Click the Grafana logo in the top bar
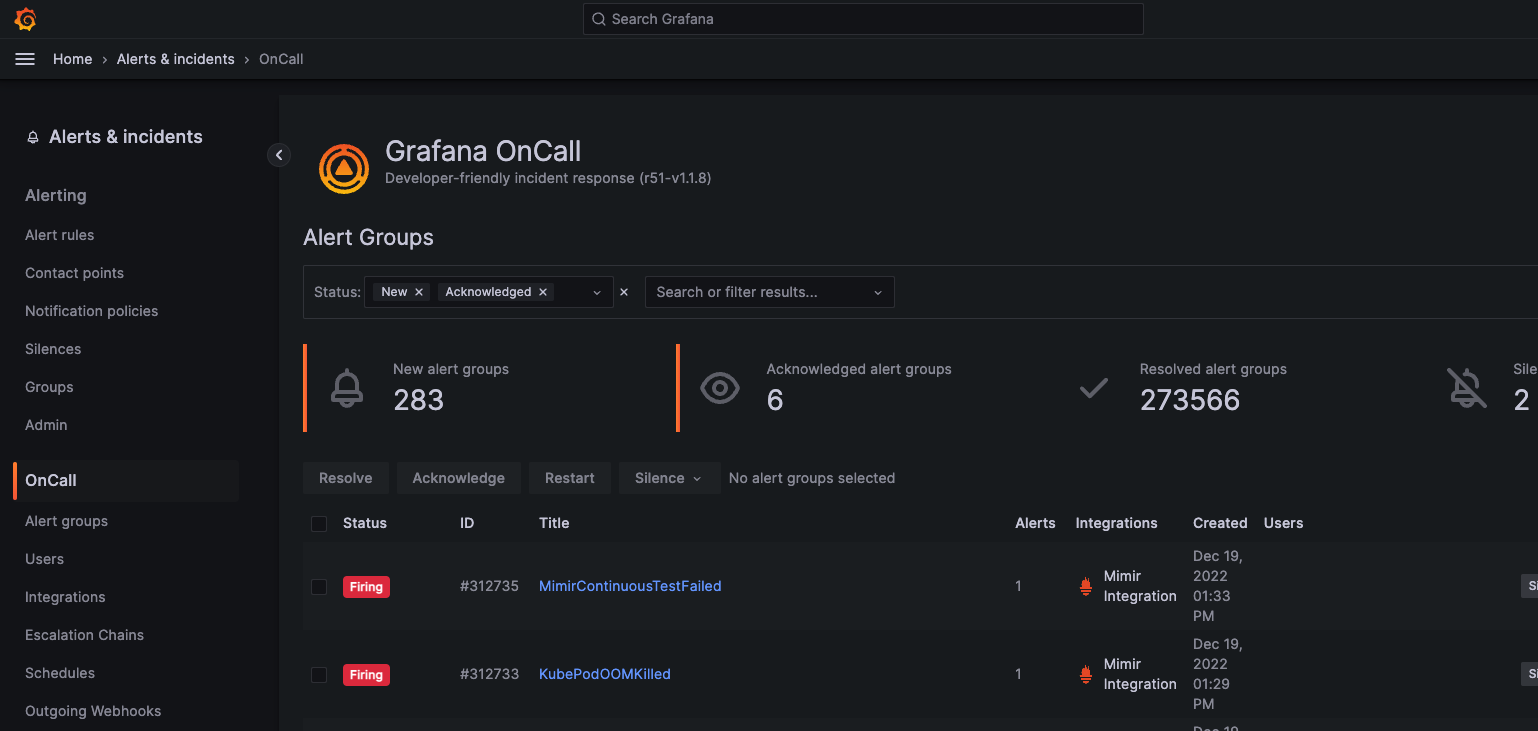The image size is (1538, 731). click(24, 18)
